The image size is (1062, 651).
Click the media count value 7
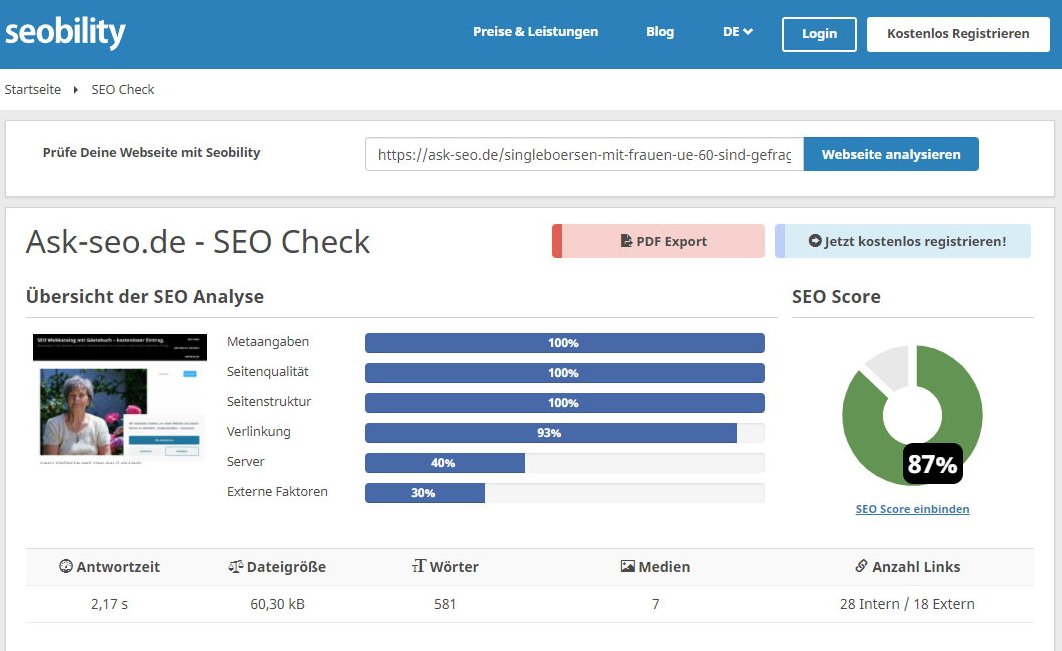click(x=656, y=604)
